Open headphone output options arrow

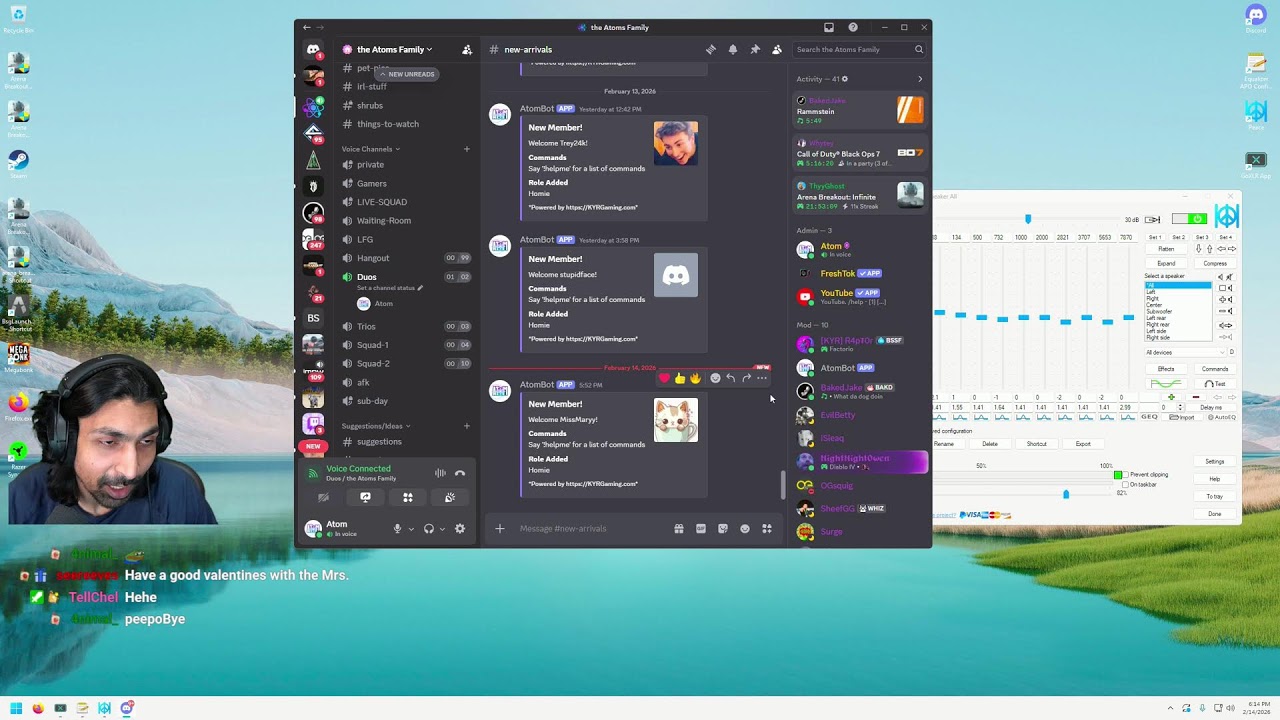442,529
